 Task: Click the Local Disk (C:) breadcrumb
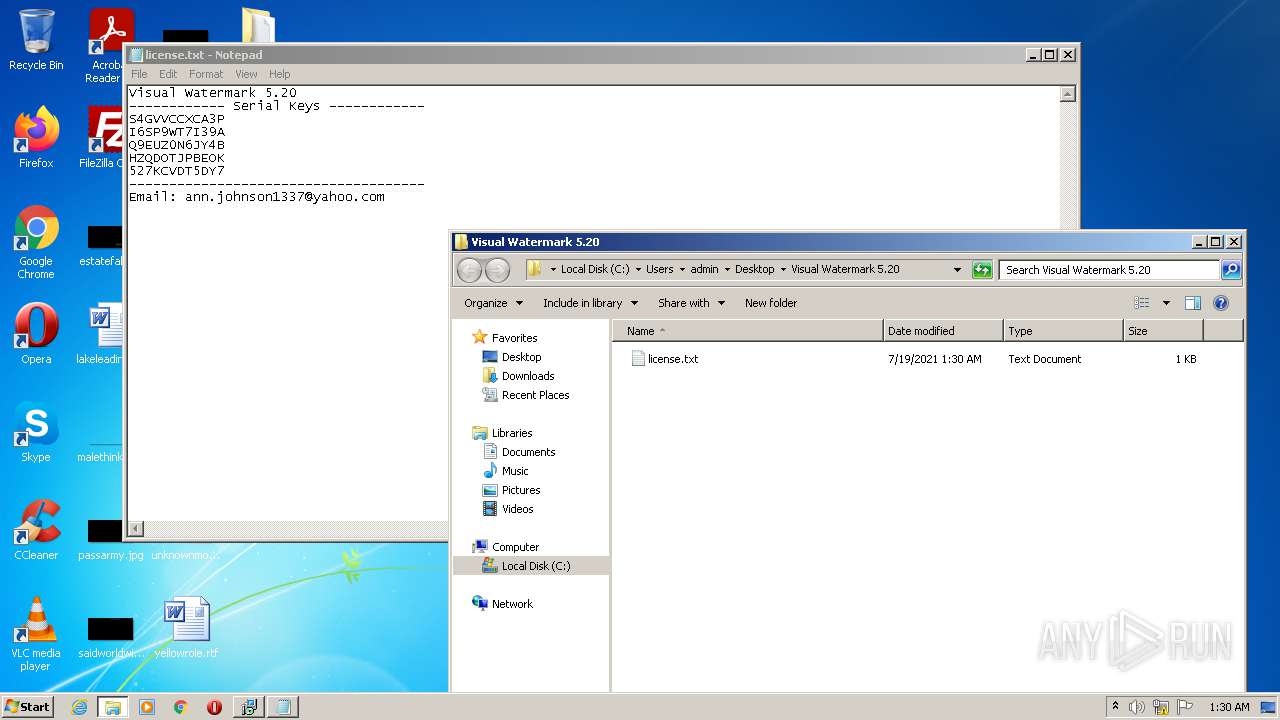[595, 270]
